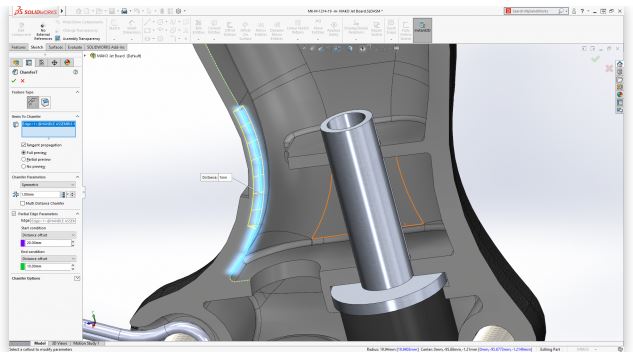
Task: Collapse the Feature Type section
Action: pos(77,92)
